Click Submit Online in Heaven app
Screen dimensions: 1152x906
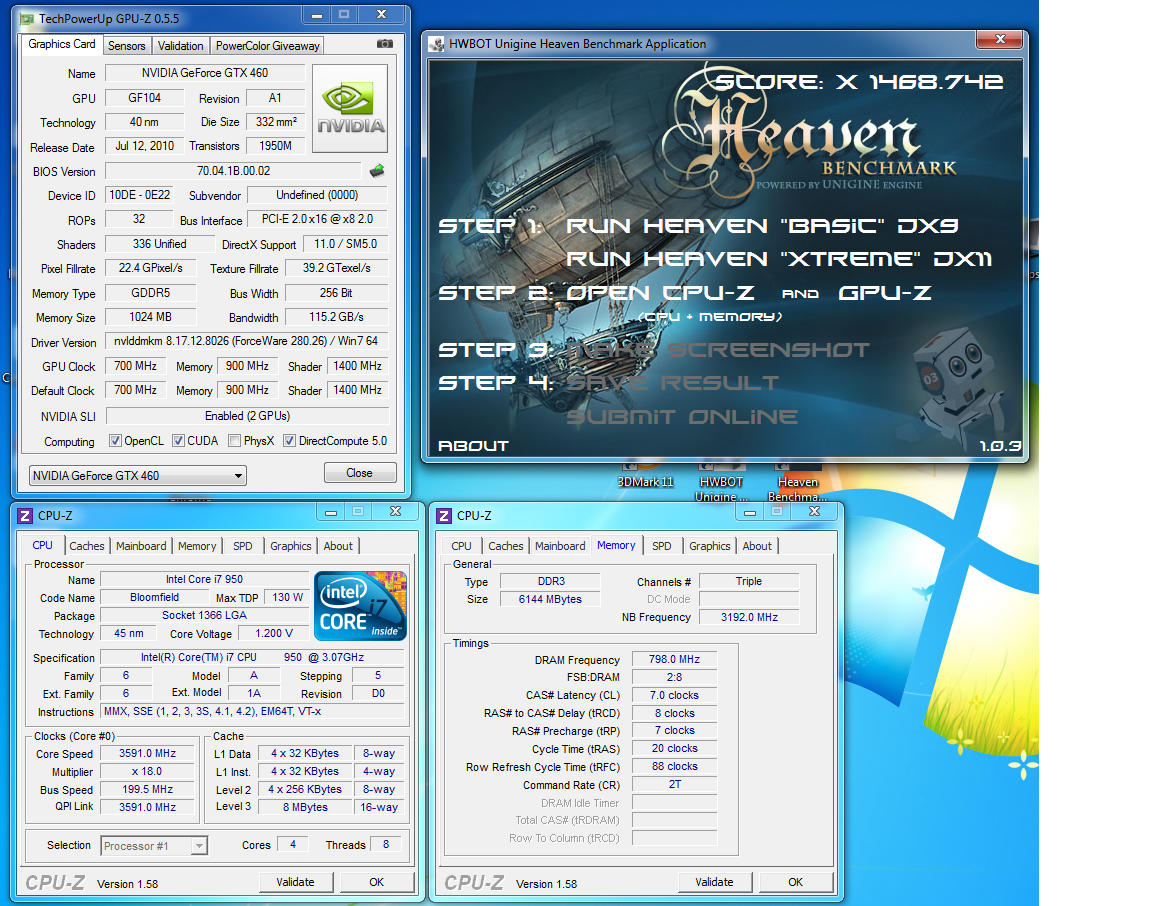tap(682, 417)
